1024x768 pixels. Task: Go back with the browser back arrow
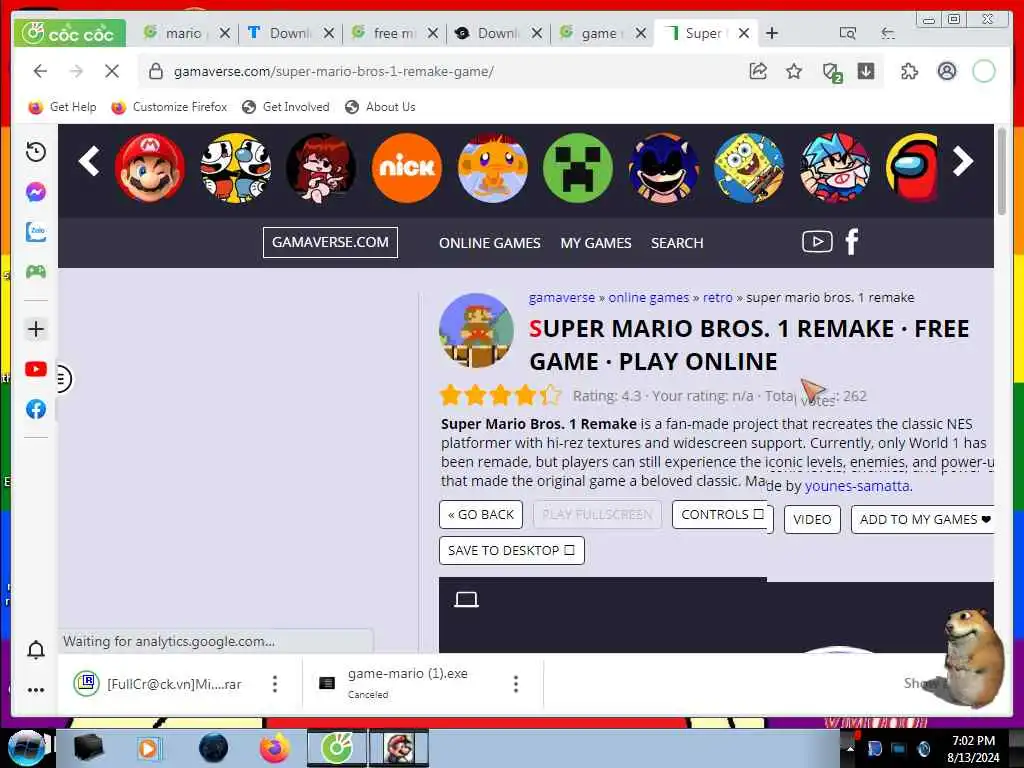pyautogui.click(x=40, y=71)
